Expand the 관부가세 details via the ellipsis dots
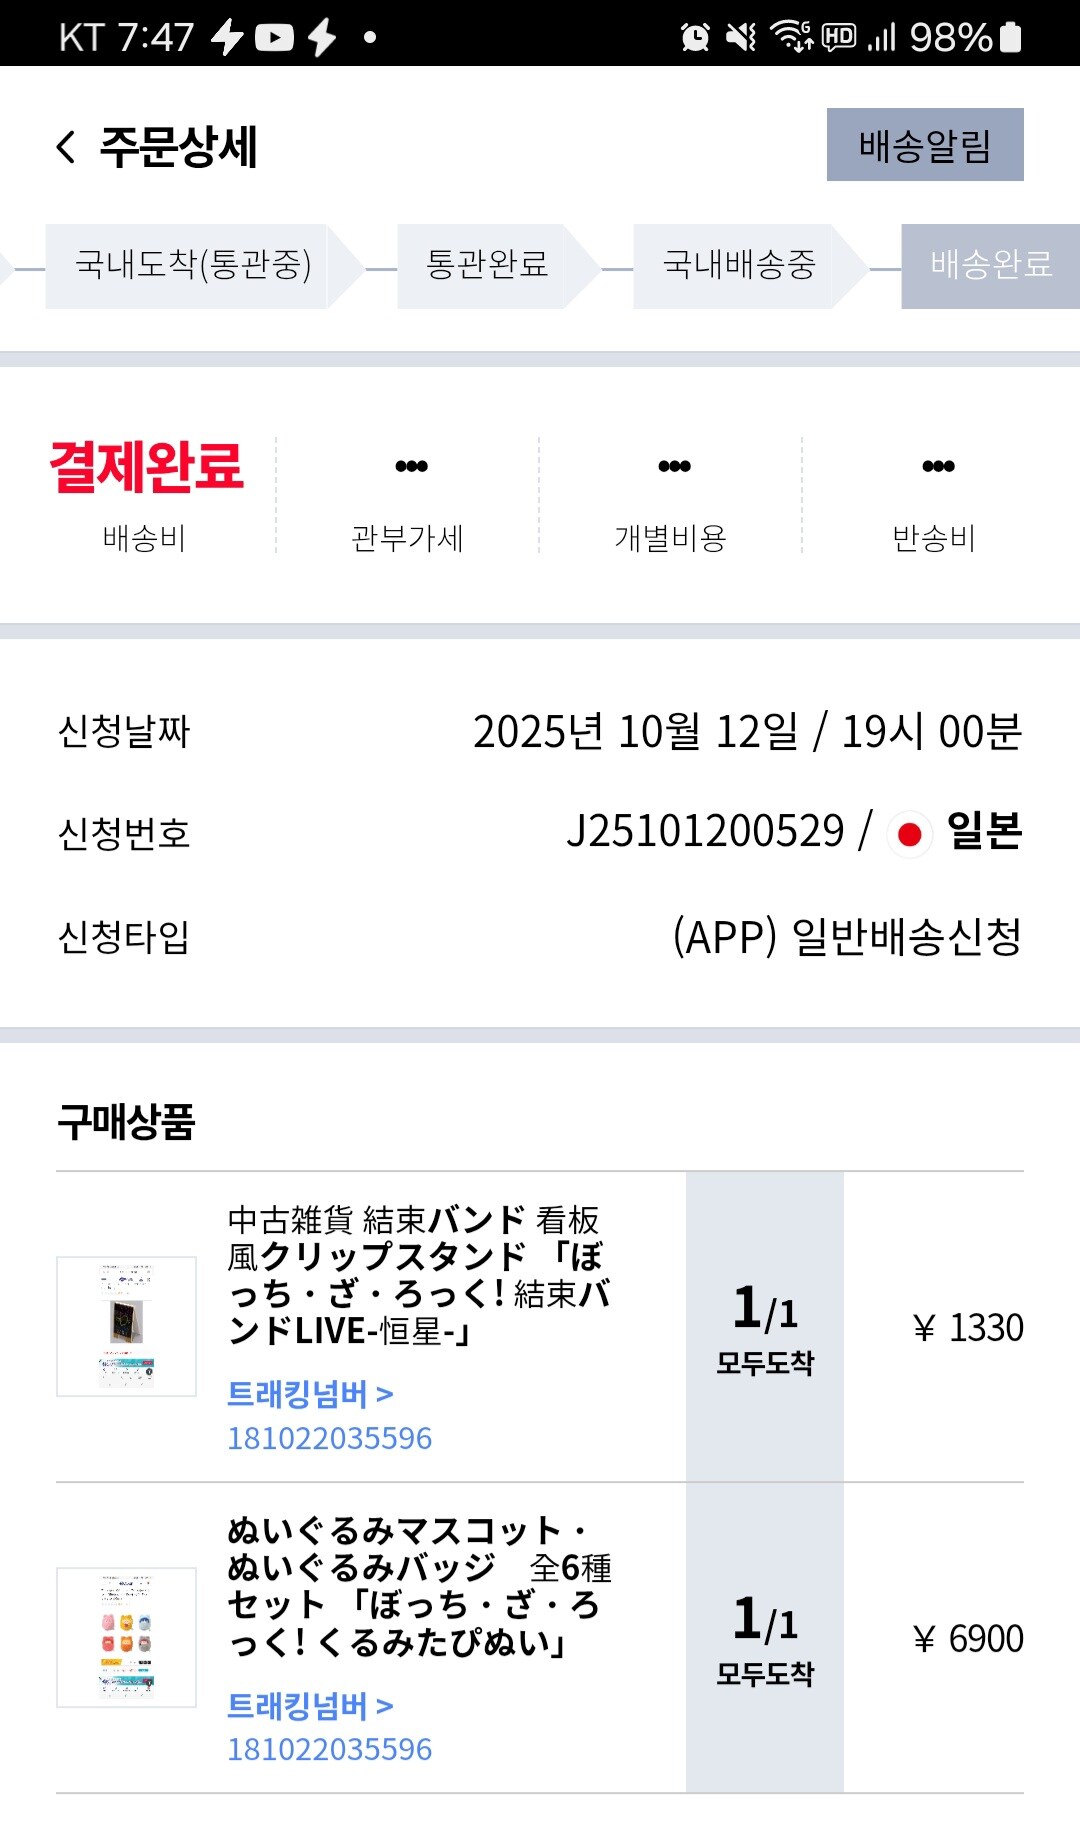Screen dimensions: 1080x1828 click(411, 464)
